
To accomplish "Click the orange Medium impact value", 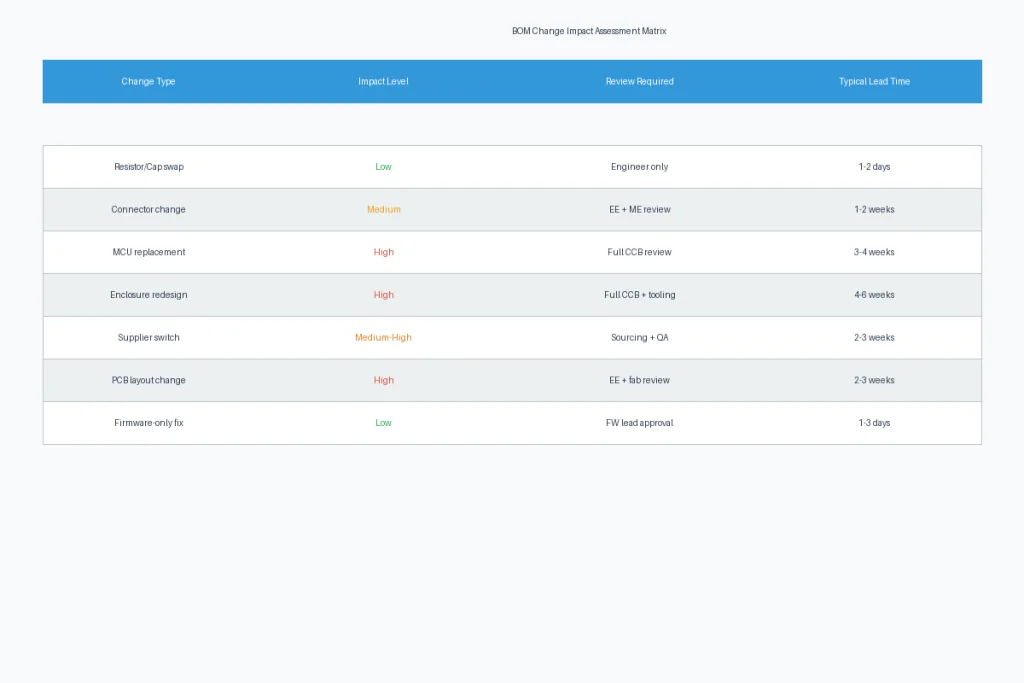I will point(383,210).
